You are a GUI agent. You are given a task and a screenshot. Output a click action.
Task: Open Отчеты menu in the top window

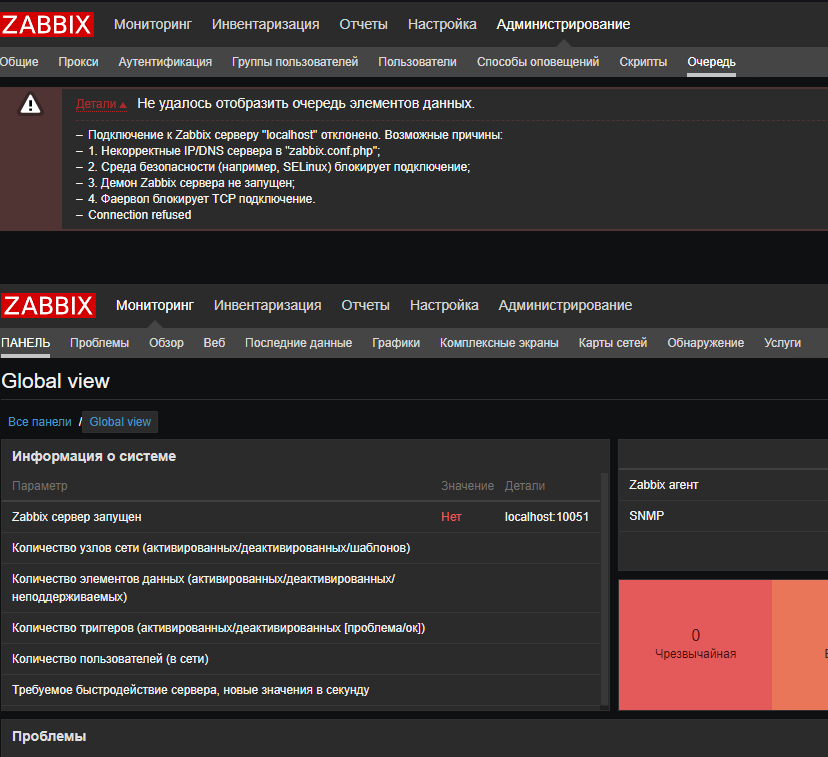[363, 24]
